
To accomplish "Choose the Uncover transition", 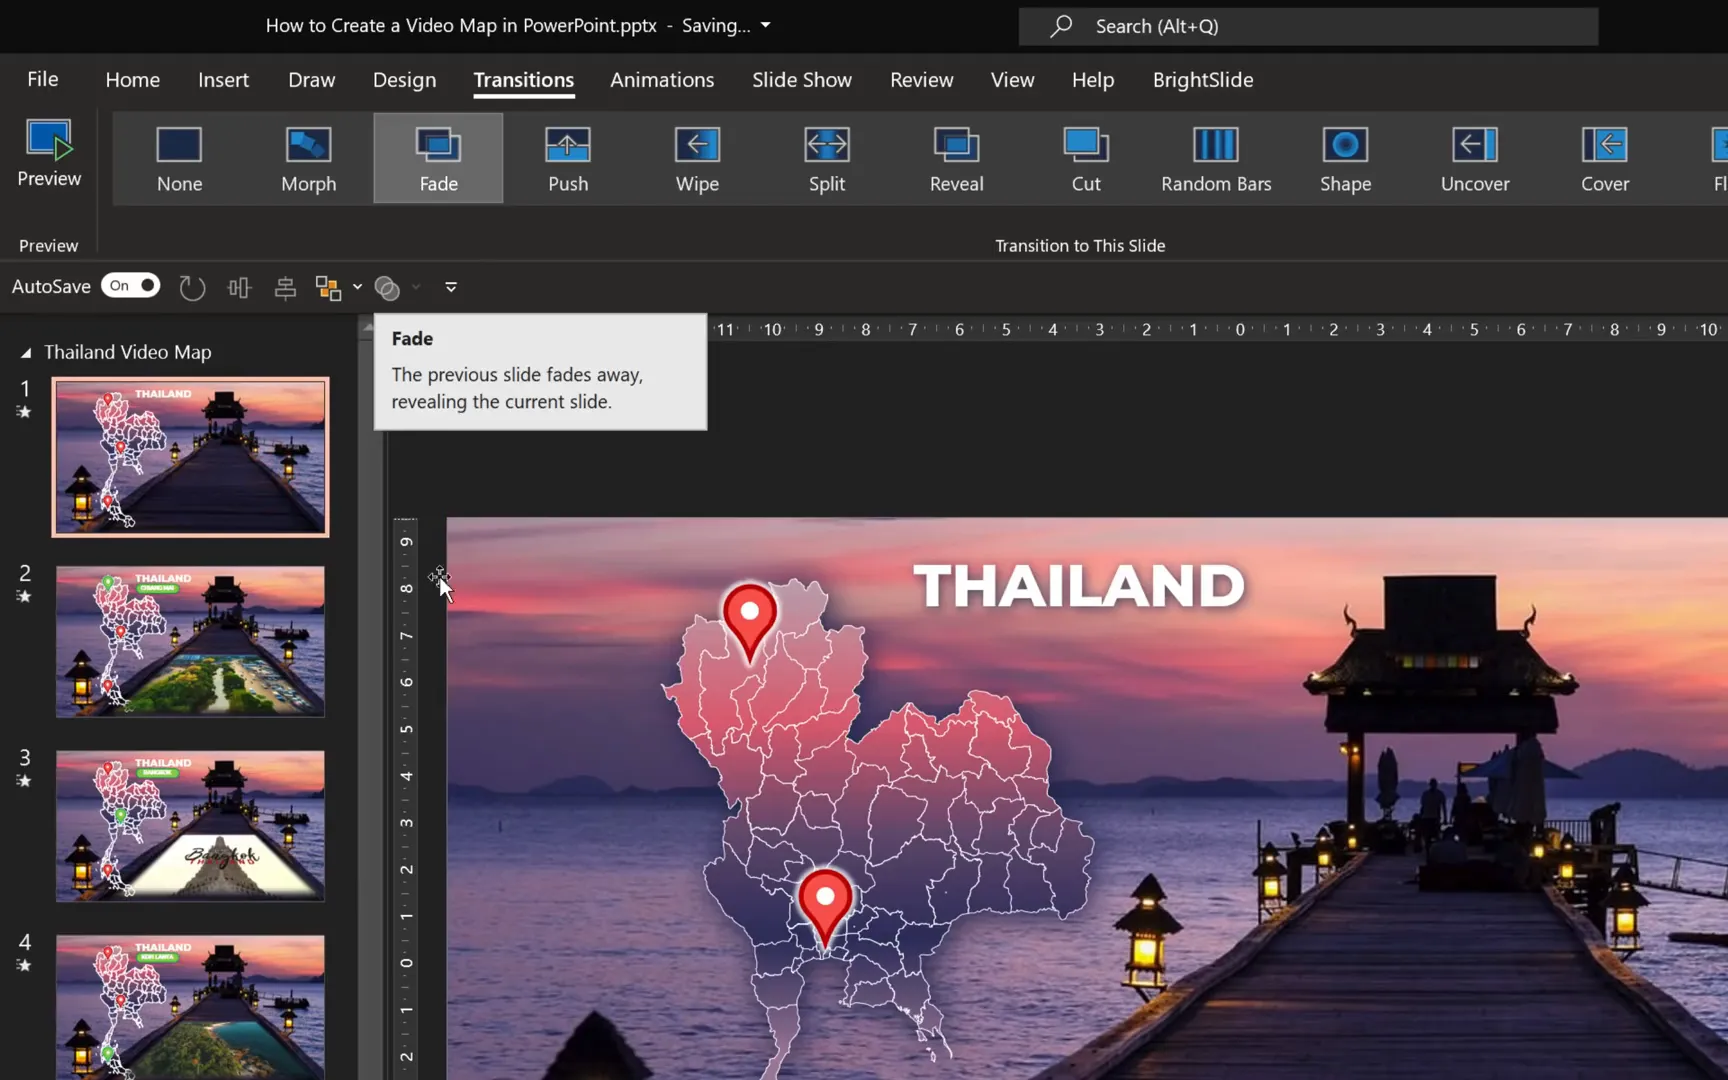I will (1474, 158).
